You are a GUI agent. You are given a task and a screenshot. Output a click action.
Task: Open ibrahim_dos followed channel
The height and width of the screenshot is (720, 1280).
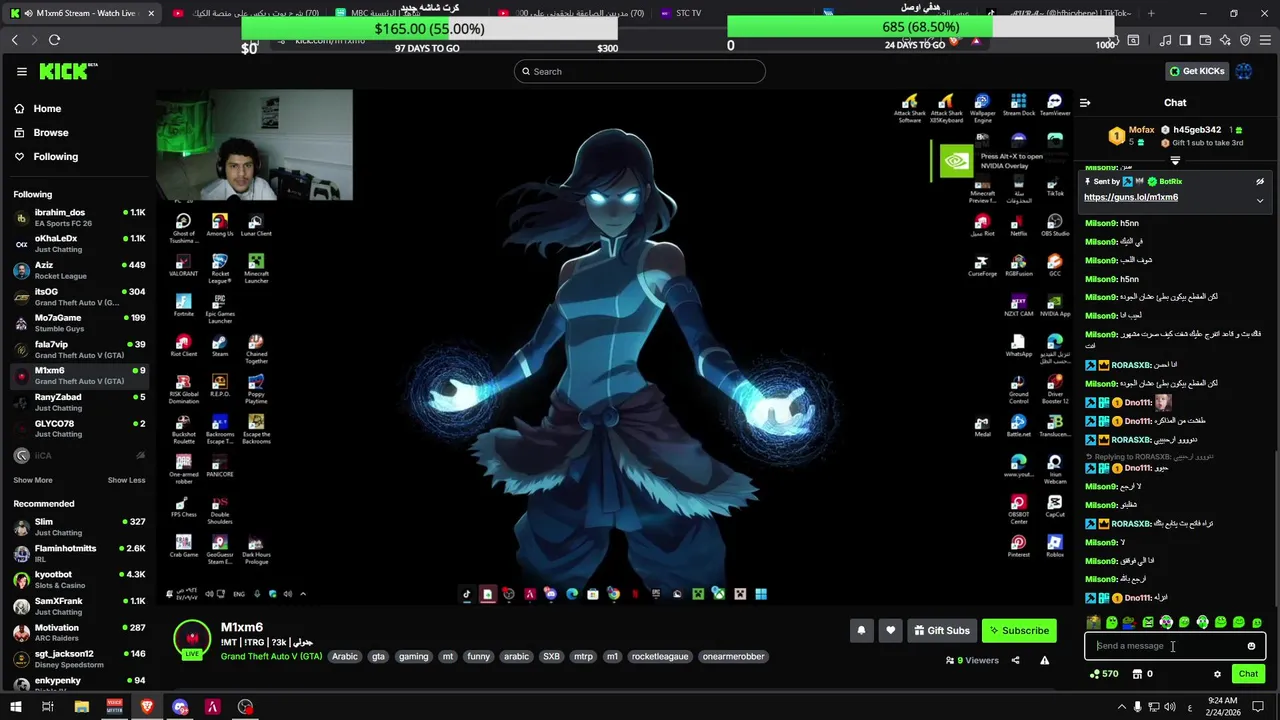click(78, 217)
